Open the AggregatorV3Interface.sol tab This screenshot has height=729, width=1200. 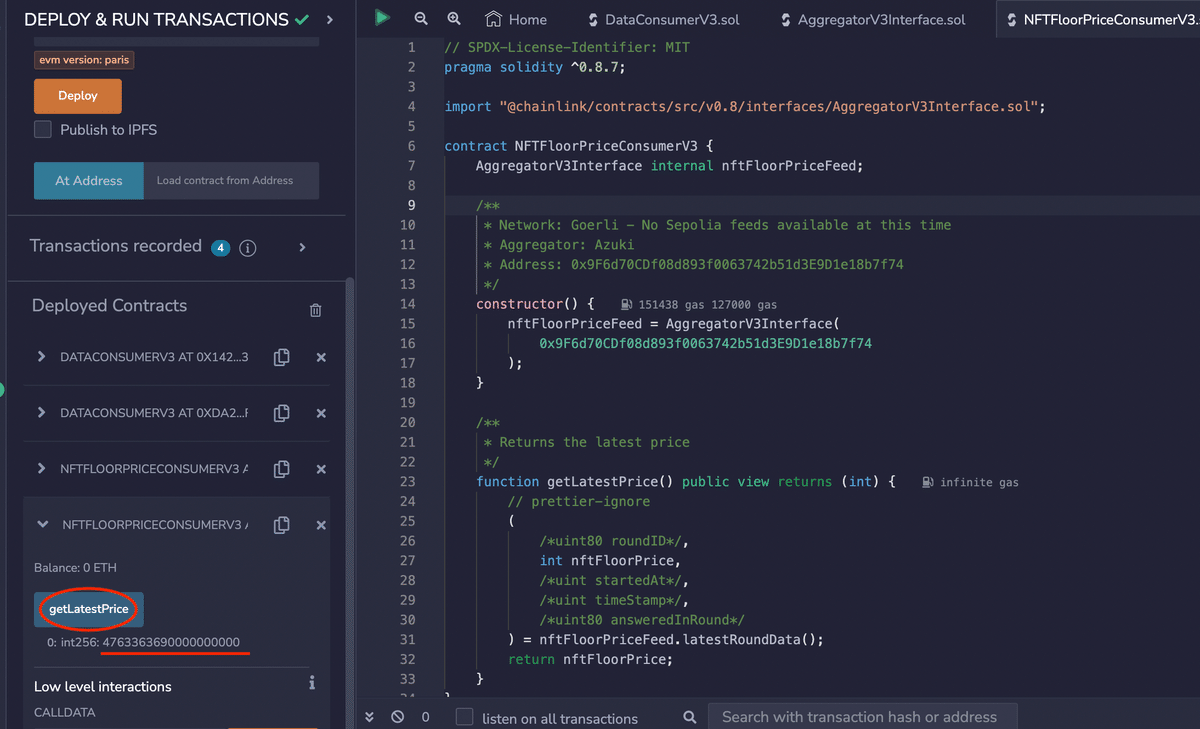[872, 19]
